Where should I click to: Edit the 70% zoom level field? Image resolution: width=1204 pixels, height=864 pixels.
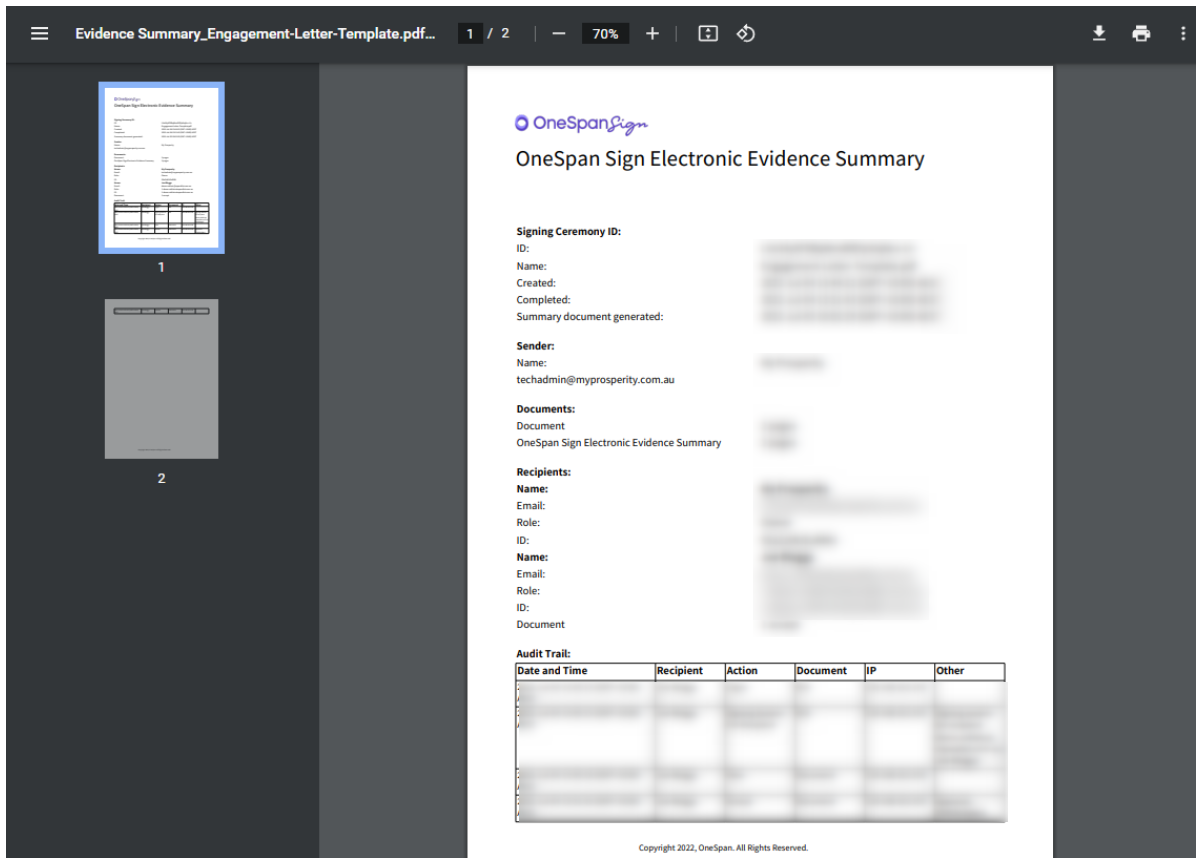coord(605,33)
